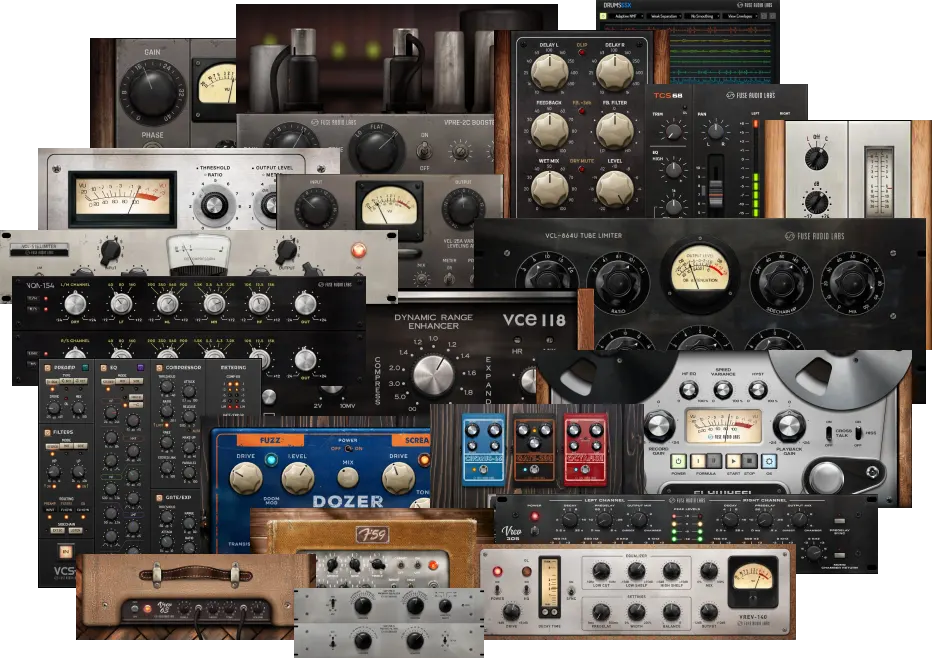Click the CLIP indicator on the delay unit

click(x=582, y=51)
